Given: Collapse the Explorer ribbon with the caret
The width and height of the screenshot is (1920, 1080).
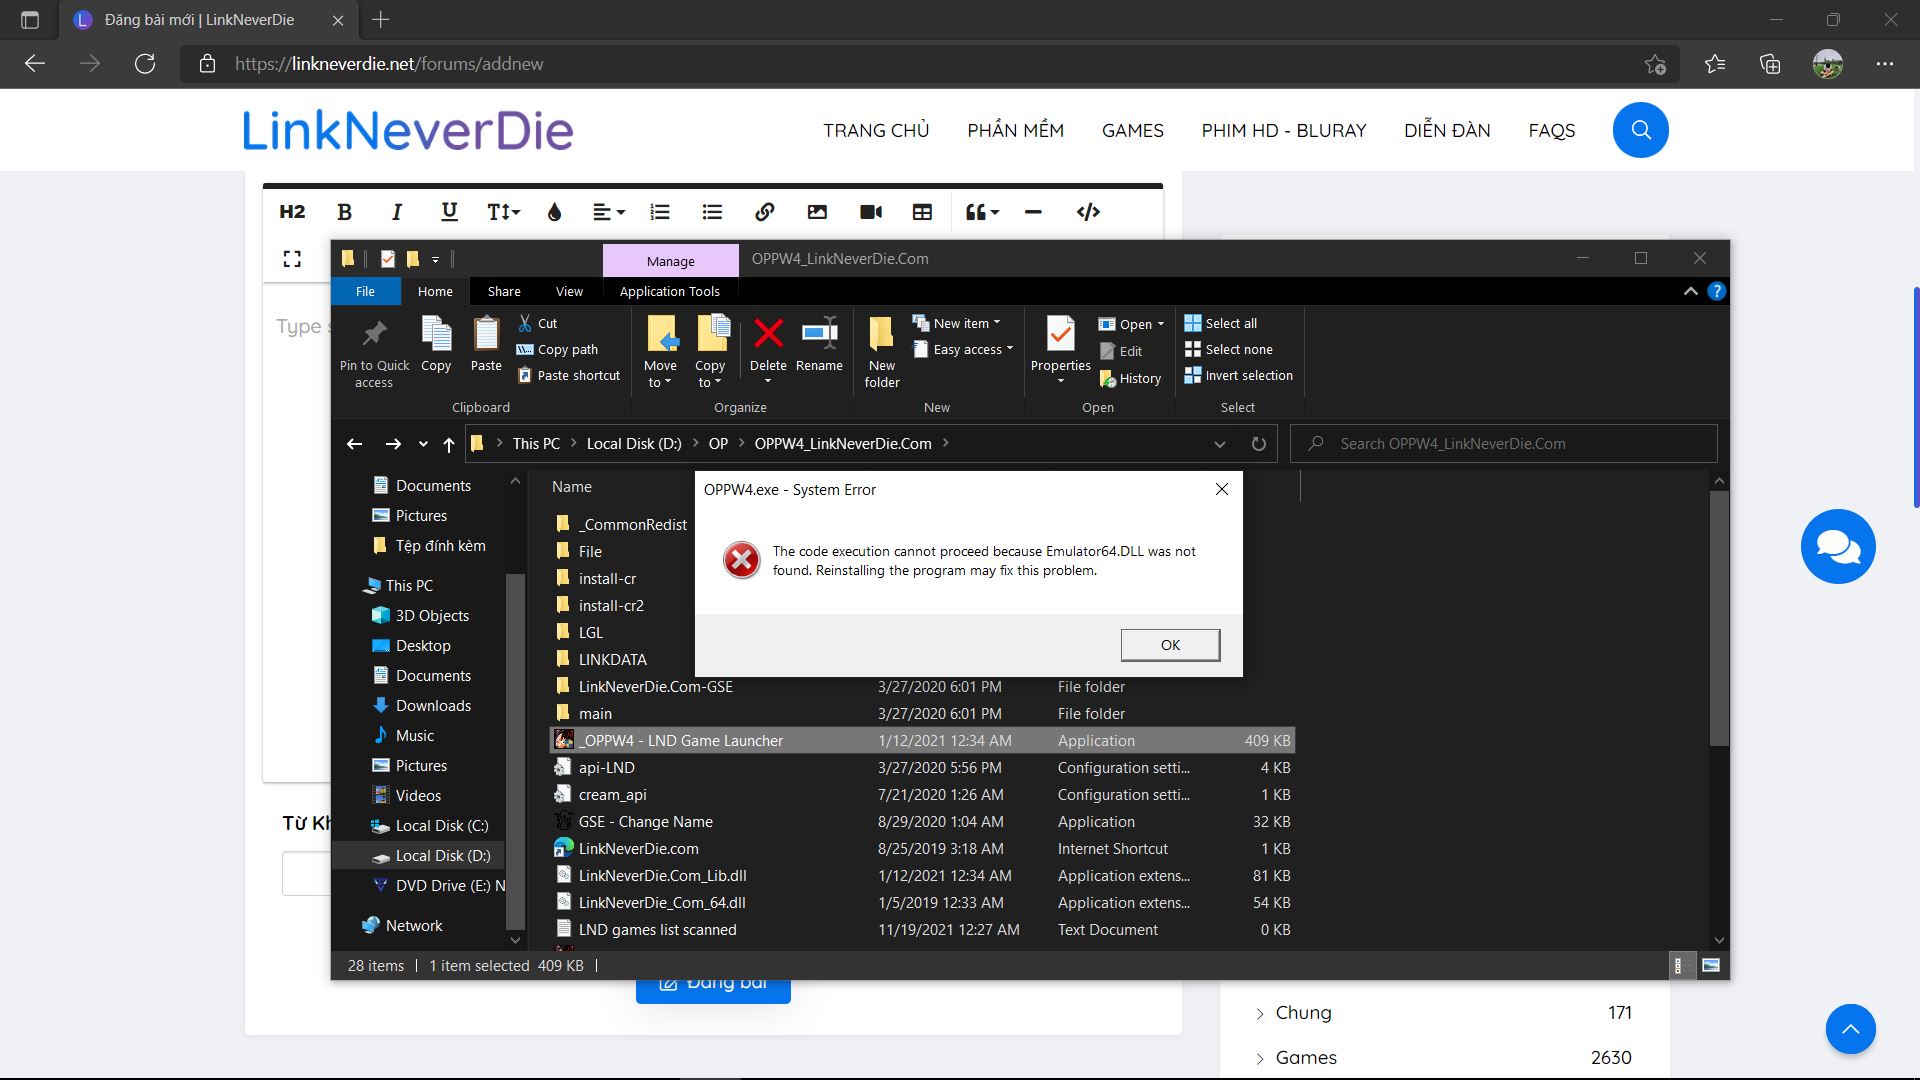Looking at the screenshot, I should click(1690, 291).
